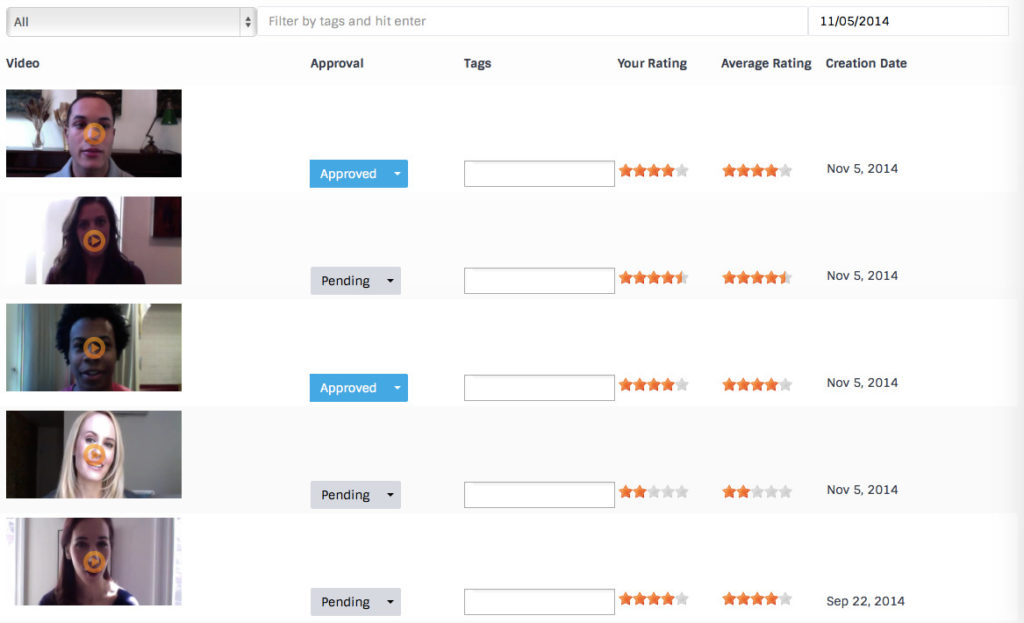Sort by the Creation Date column header
1024x623 pixels.
(866, 63)
